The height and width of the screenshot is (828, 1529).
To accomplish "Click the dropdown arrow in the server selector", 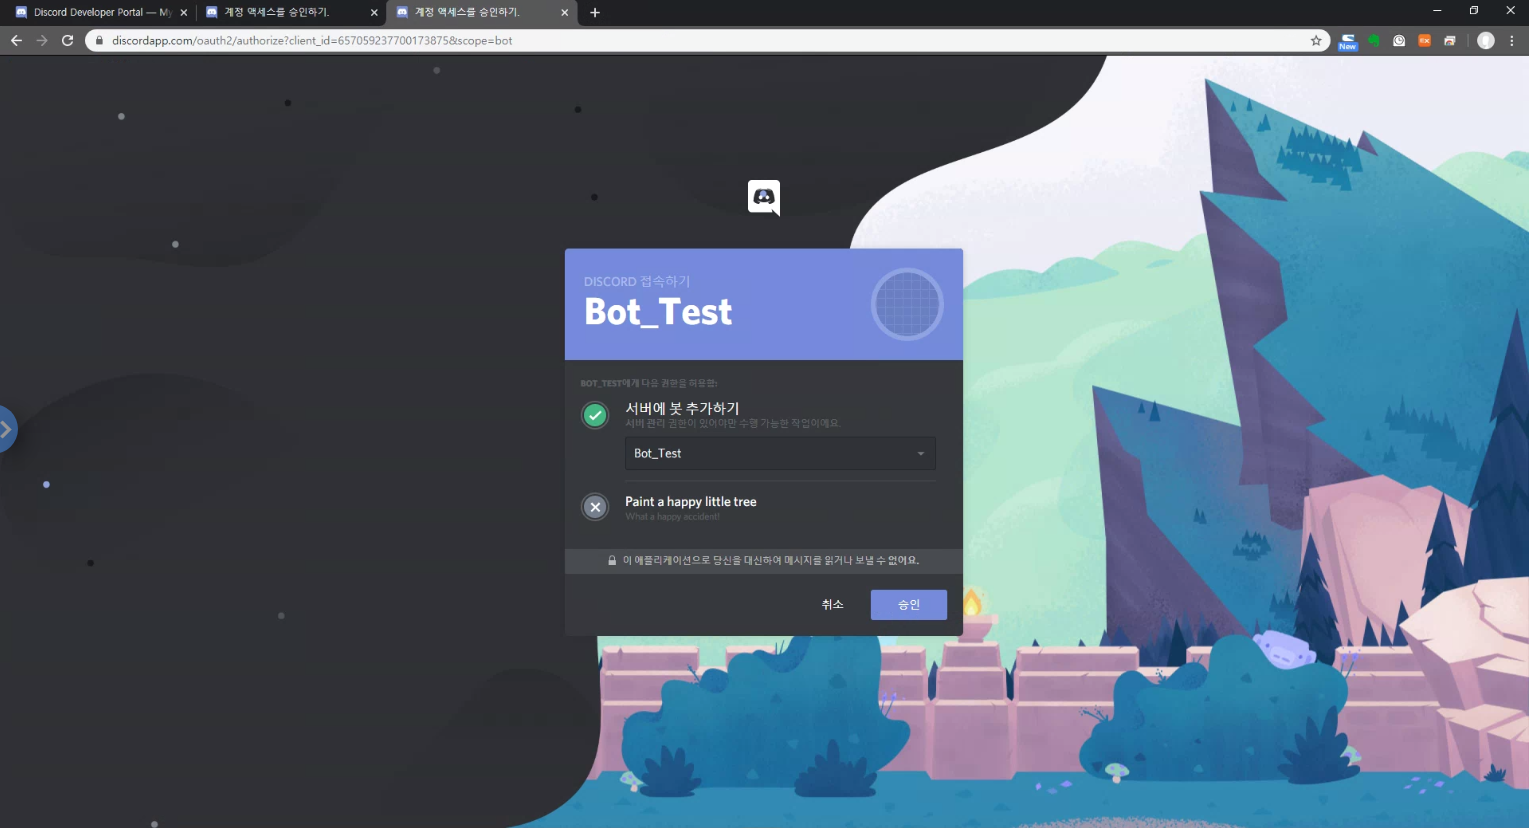I will point(921,454).
